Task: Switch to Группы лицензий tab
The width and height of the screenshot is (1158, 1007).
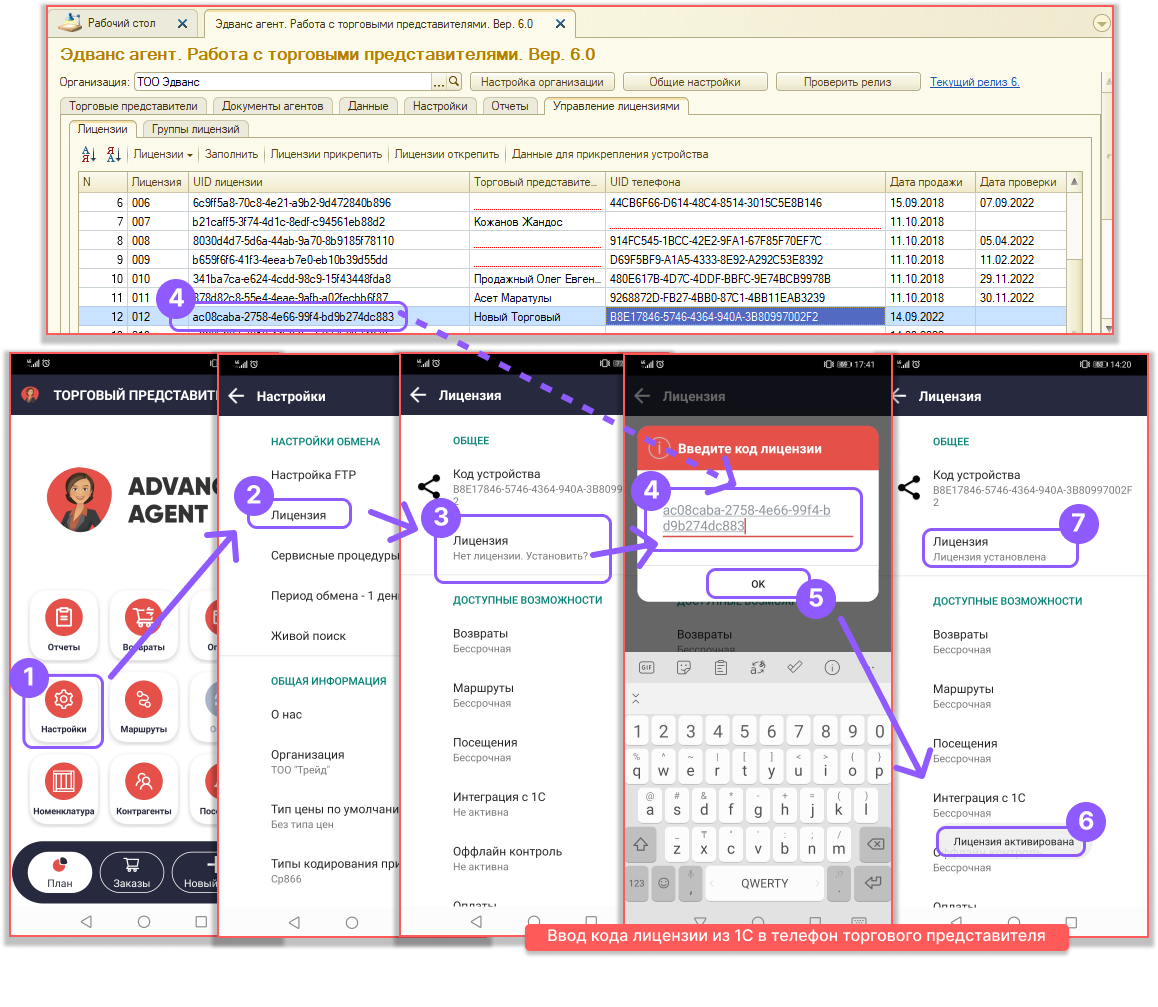Action: [x=196, y=129]
